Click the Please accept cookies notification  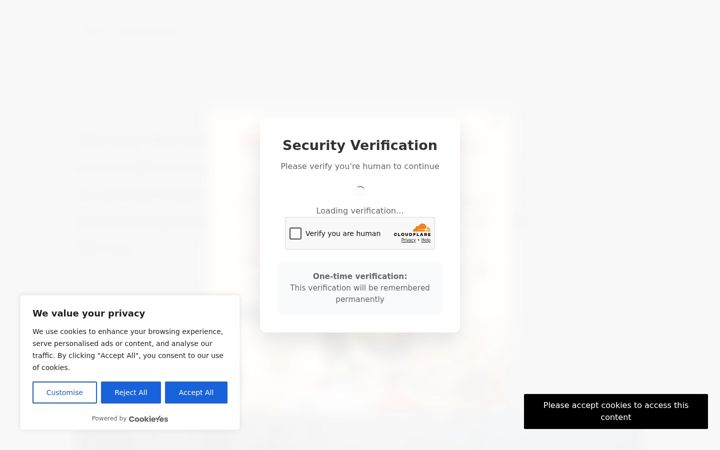coord(616,411)
